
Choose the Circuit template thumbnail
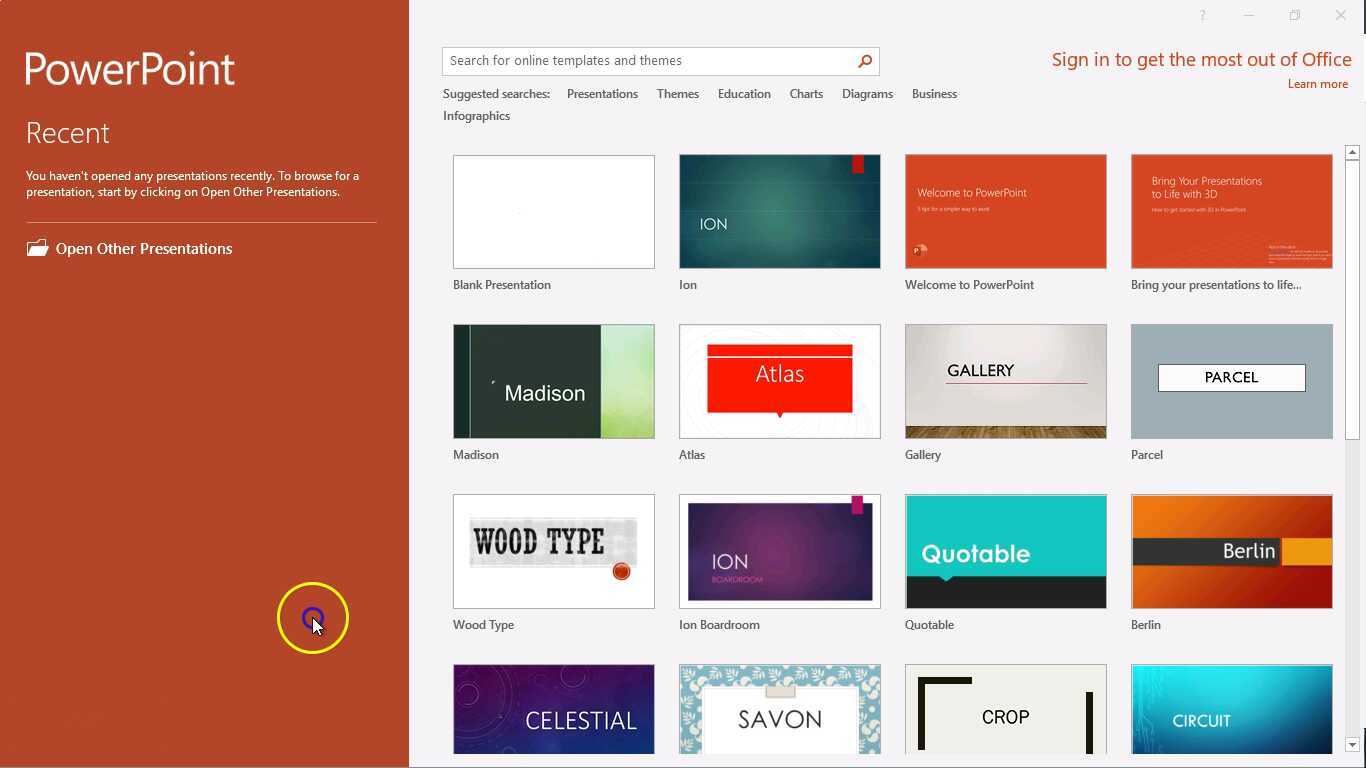[1232, 709]
